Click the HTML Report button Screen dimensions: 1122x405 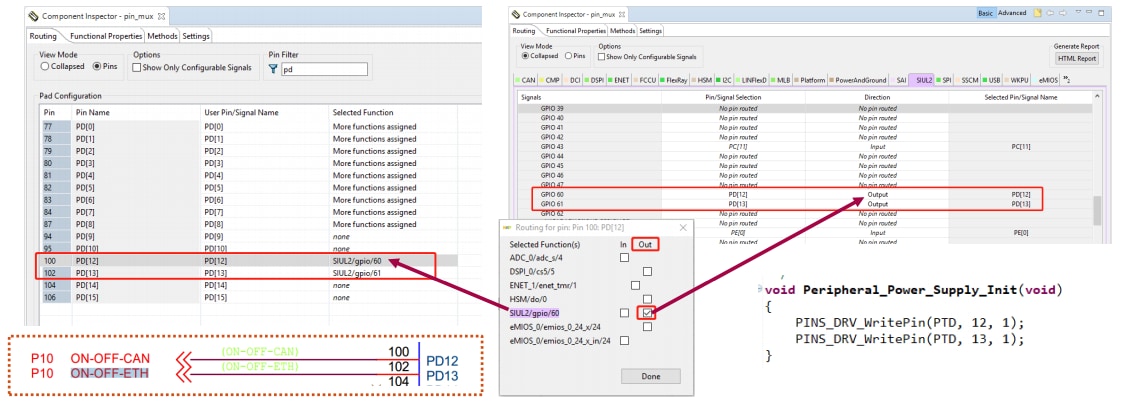point(1076,59)
